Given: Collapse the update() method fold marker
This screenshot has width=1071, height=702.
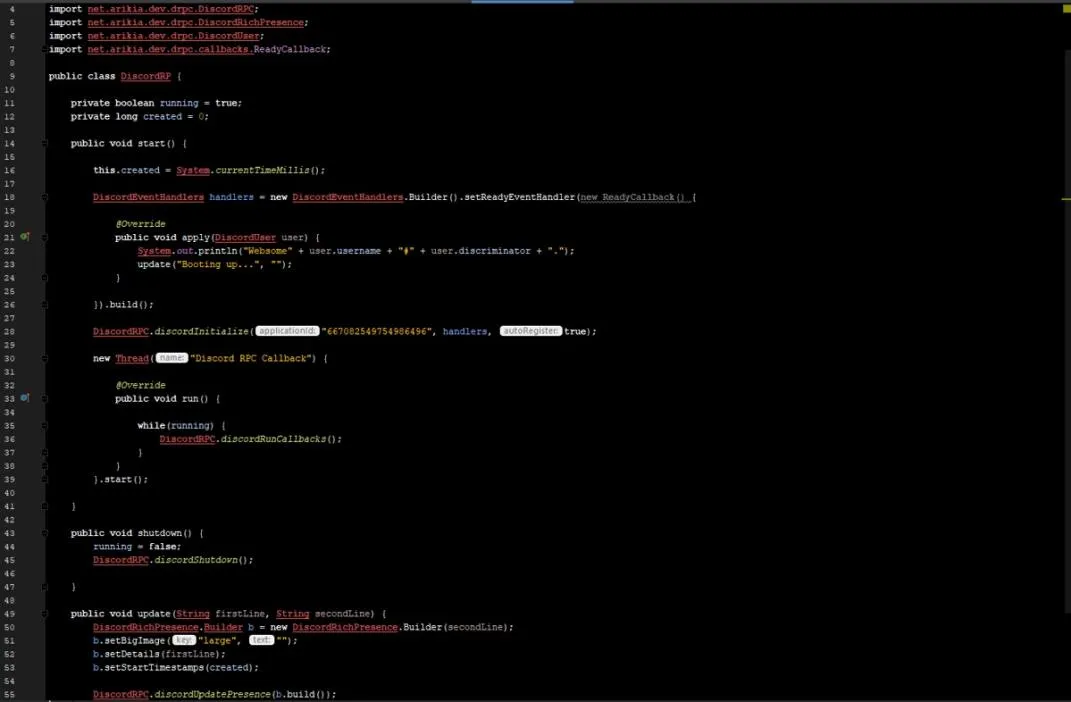Looking at the screenshot, I should coord(45,613).
